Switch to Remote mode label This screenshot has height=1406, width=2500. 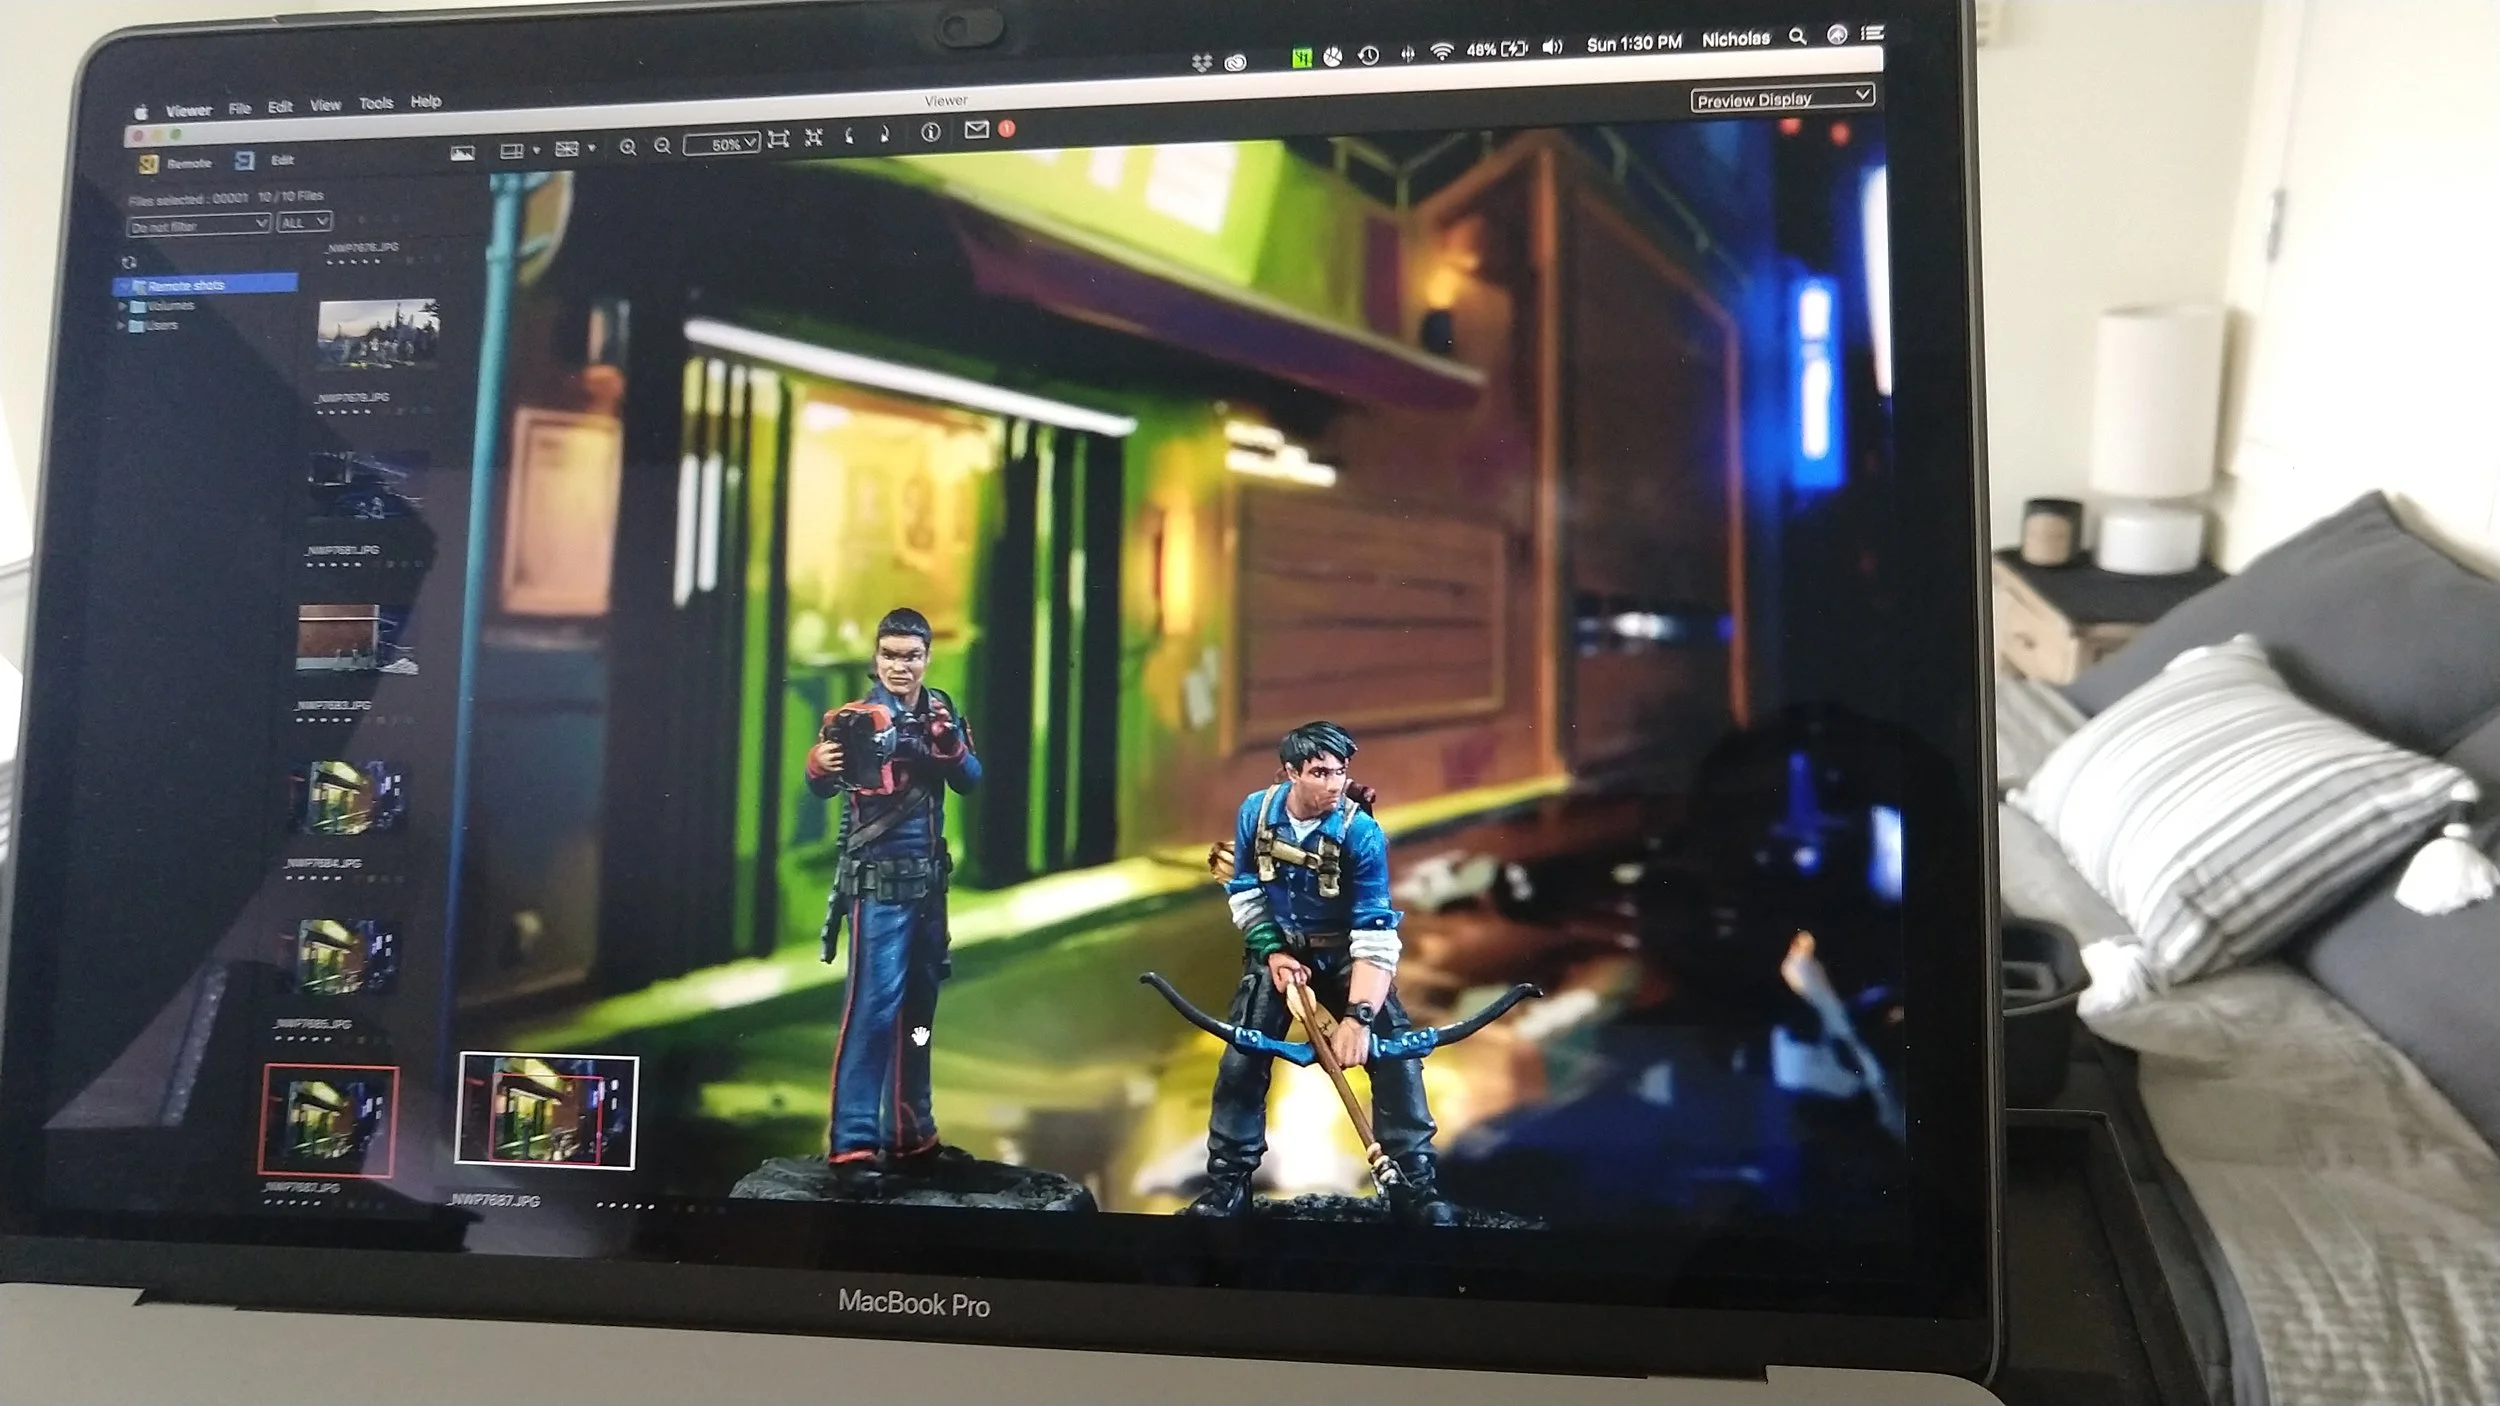[x=189, y=163]
